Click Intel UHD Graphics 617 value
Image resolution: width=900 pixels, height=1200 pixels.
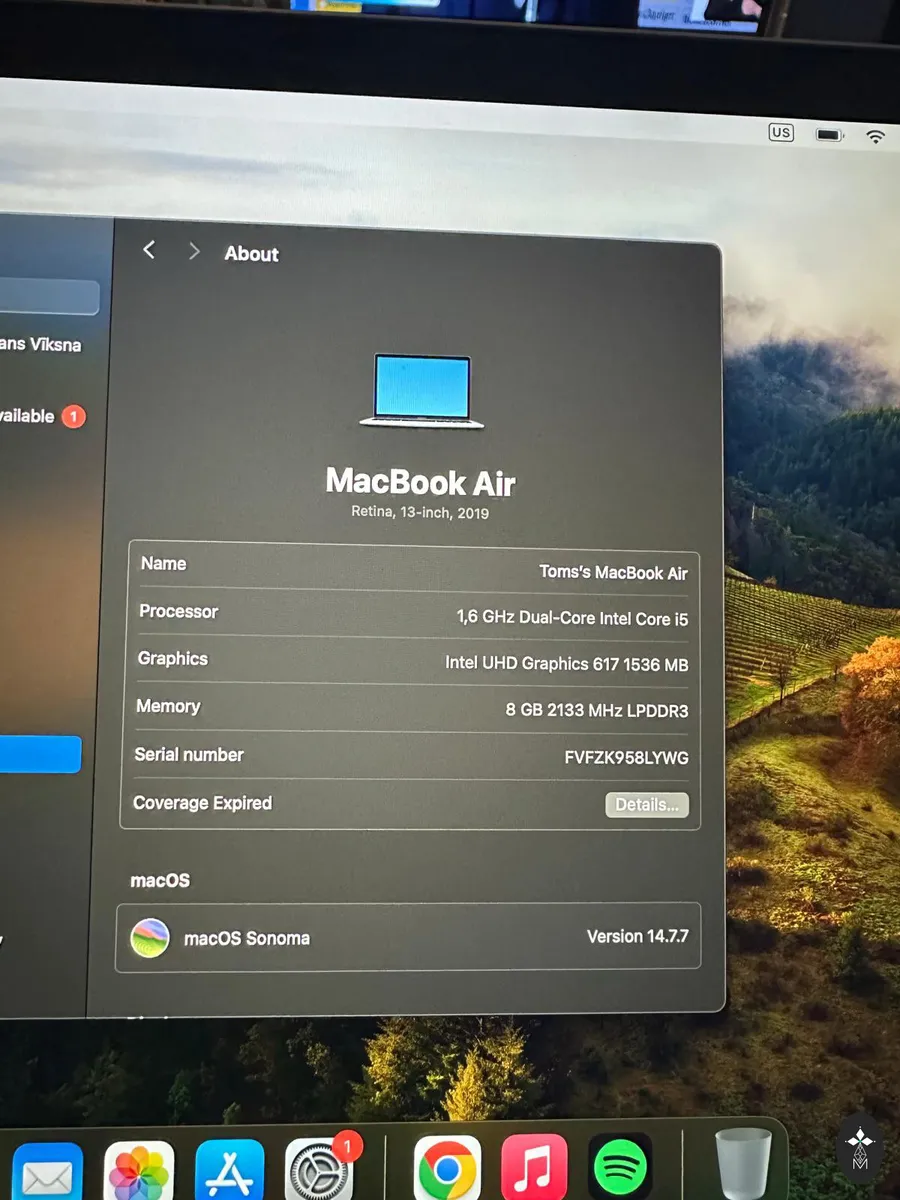point(566,663)
